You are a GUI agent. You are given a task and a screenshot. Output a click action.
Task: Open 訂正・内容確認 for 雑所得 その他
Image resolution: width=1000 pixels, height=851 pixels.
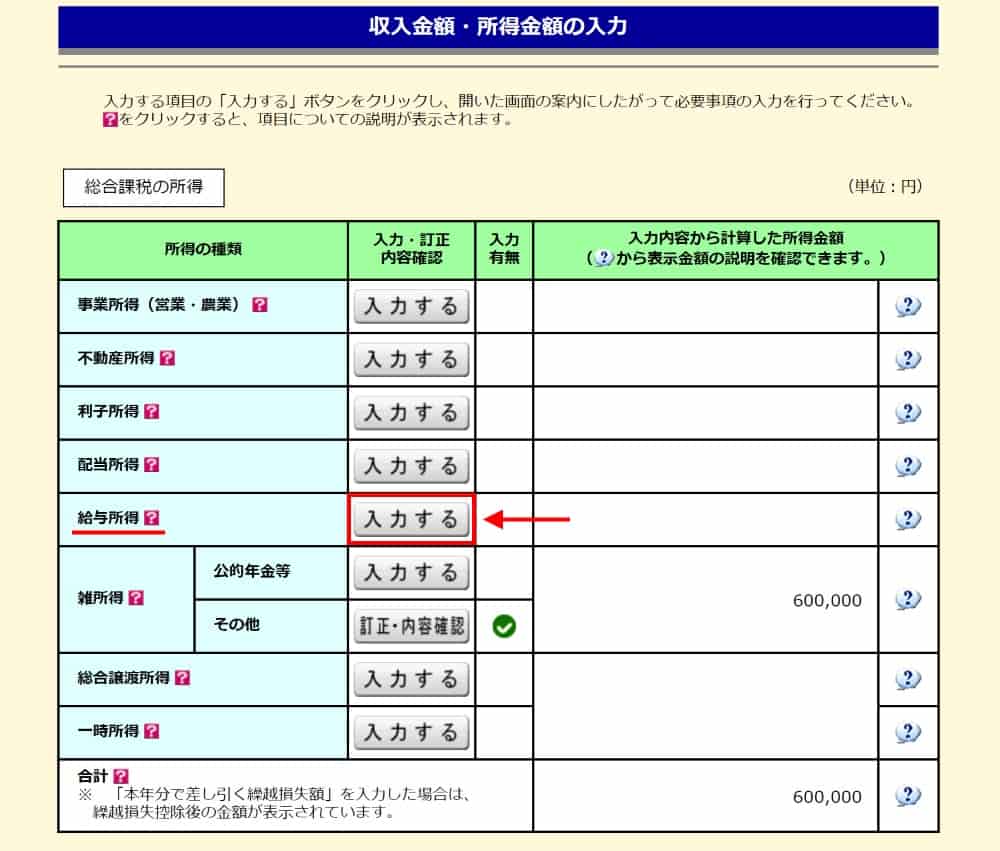click(411, 626)
